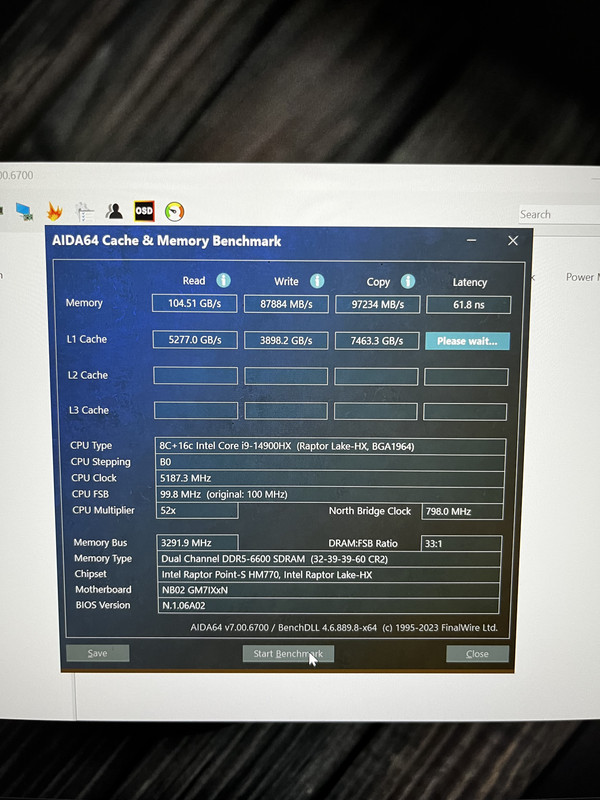This screenshot has width=600, height=800.
Task: Select L1 Cache Write value 3898.2 GB/s
Action: coord(286,340)
